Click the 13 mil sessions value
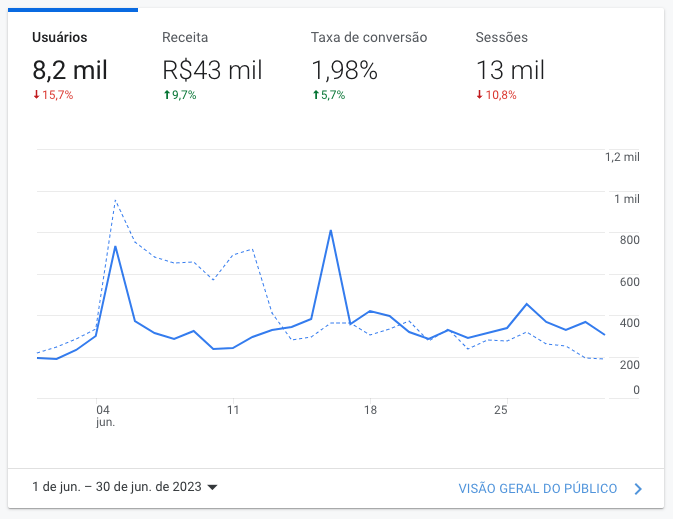Viewport: 673px width, 519px height. pos(510,70)
